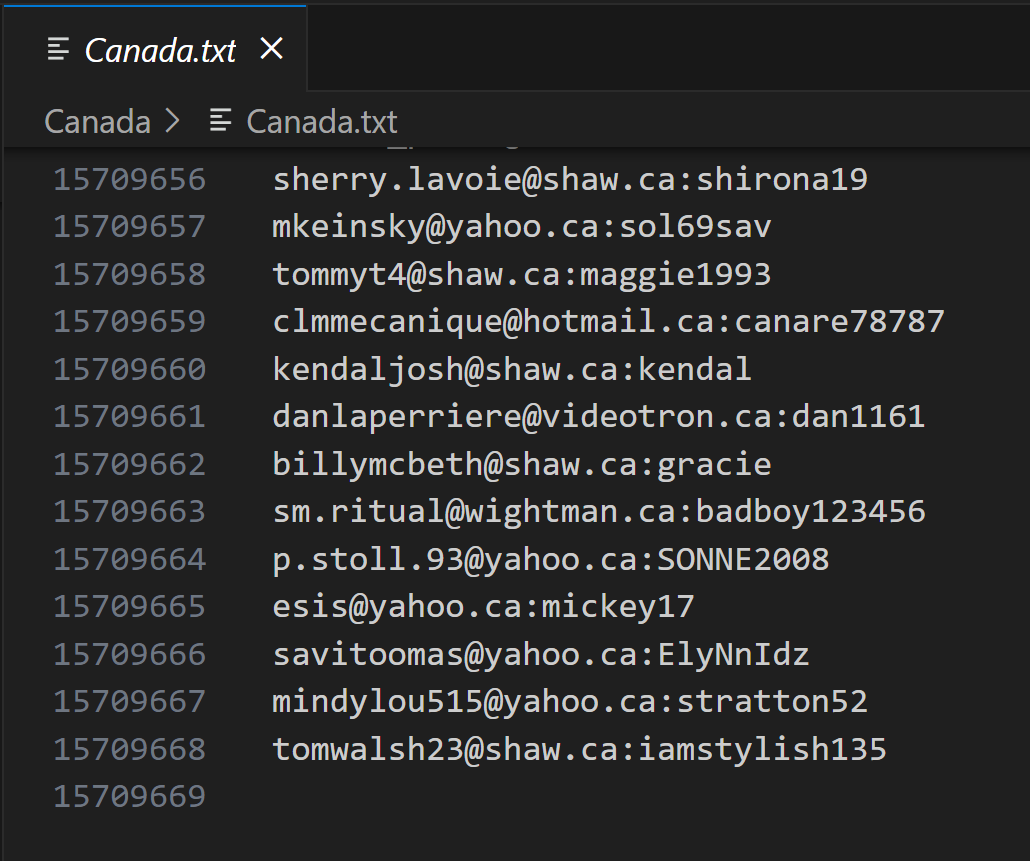
Task: Select line number 15709664 in the gutter
Action: (x=129, y=560)
